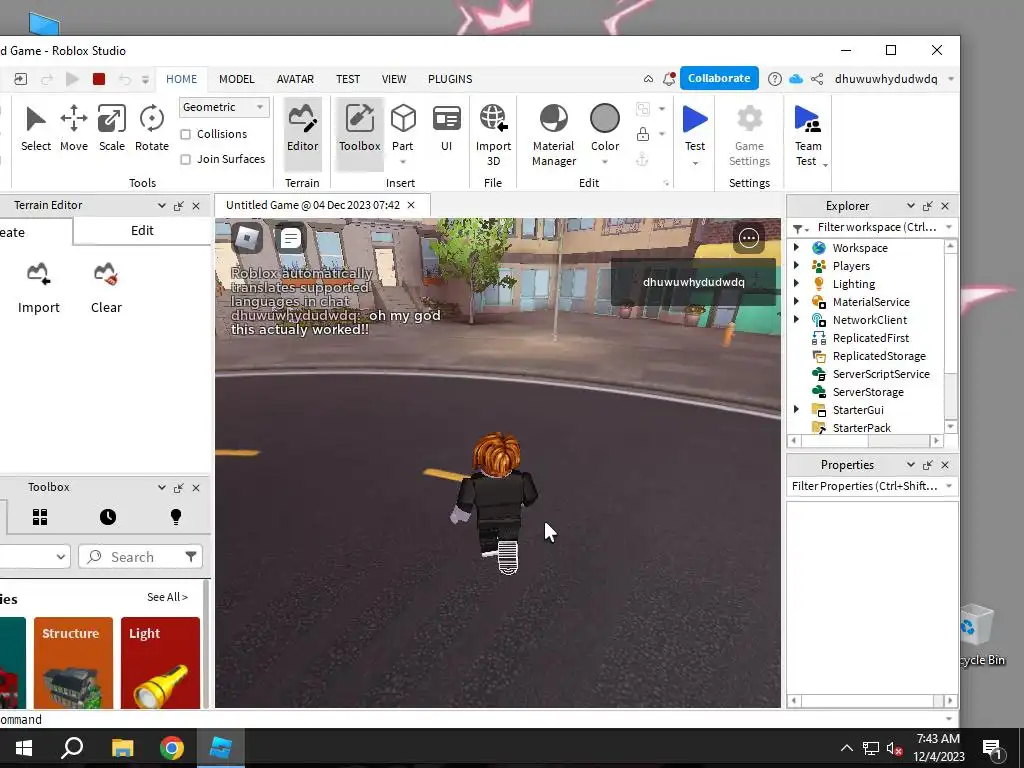Open Chrome from the taskbar
This screenshot has height=768, width=1024.
point(172,748)
